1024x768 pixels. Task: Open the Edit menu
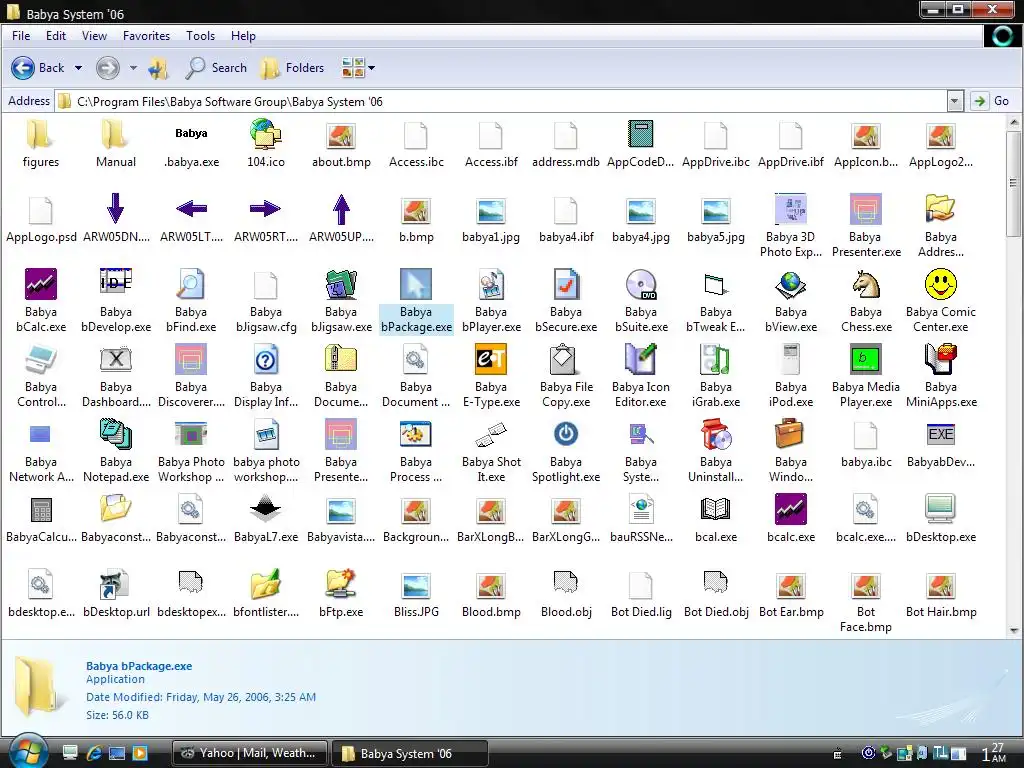[x=56, y=36]
